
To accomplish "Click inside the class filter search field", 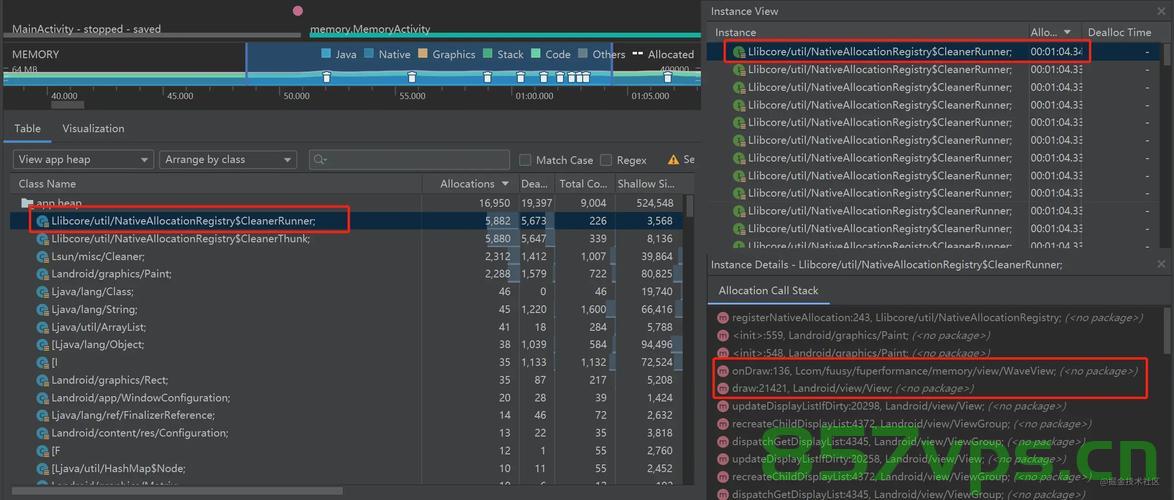I will tap(410, 159).
